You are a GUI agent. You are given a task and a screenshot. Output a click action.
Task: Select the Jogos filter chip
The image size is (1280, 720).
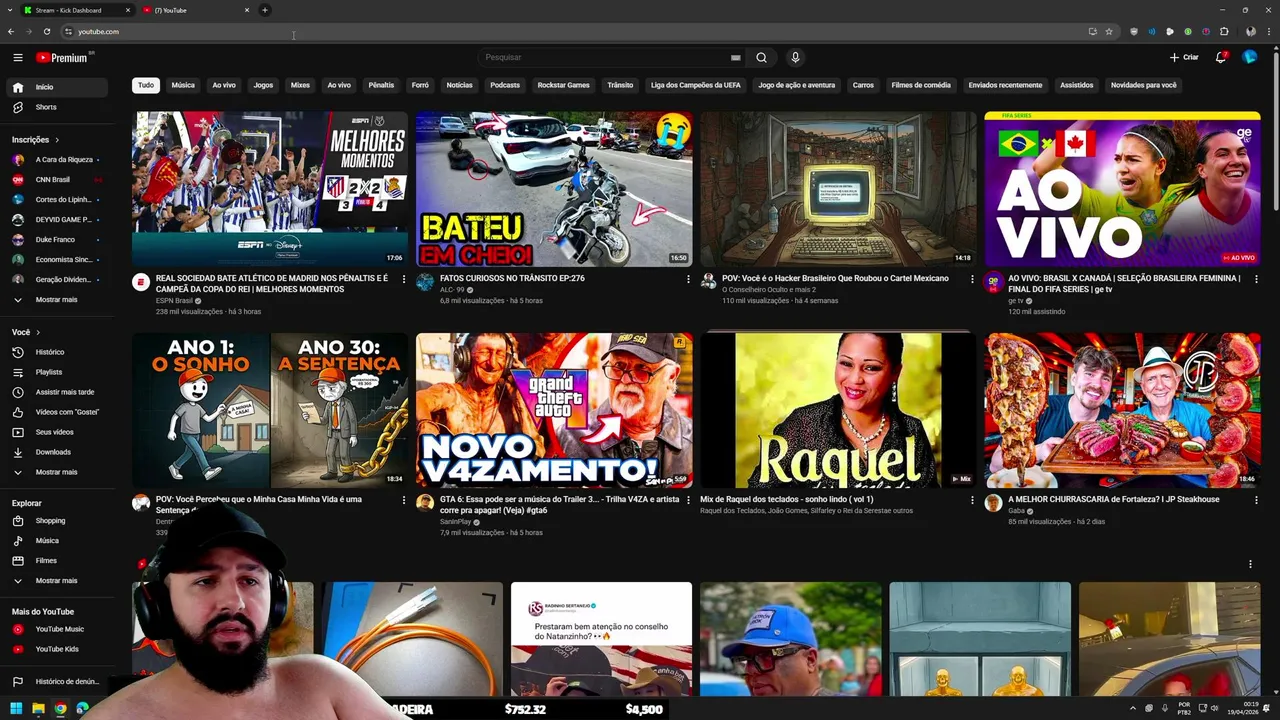[263, 85]
